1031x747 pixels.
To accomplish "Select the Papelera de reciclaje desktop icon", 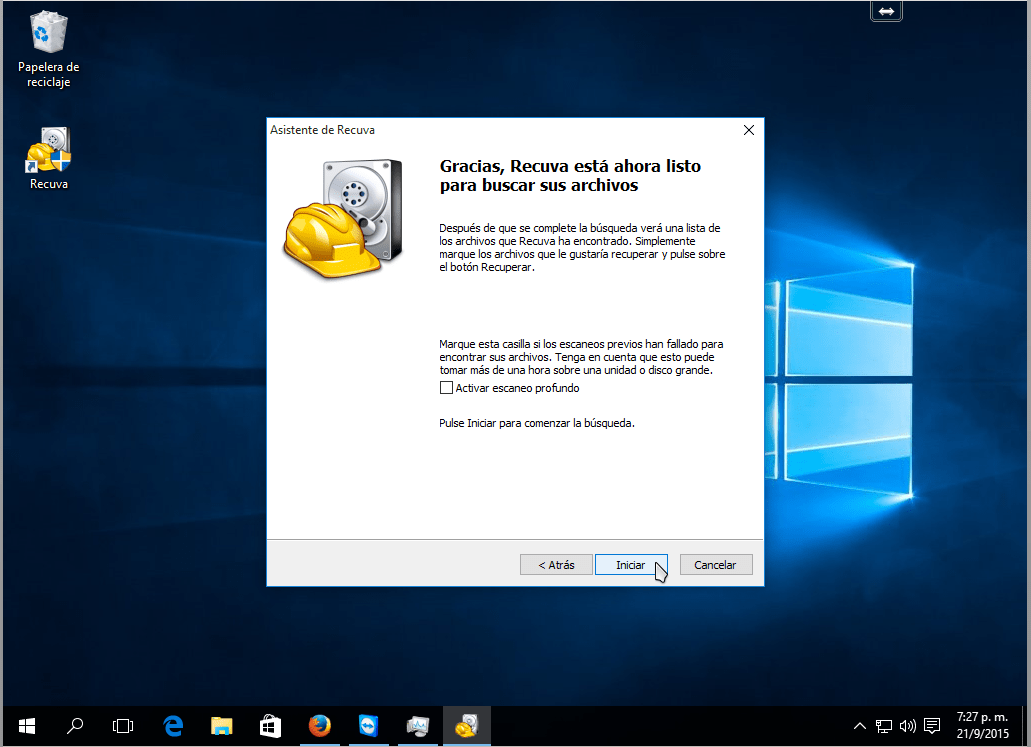I will [49, 50].
